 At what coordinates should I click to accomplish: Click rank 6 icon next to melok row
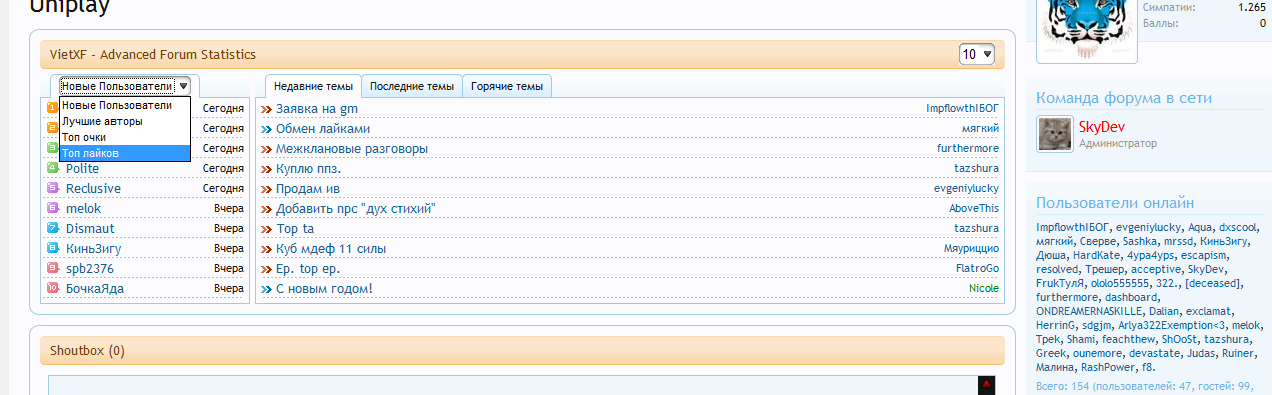click(52, 208)
